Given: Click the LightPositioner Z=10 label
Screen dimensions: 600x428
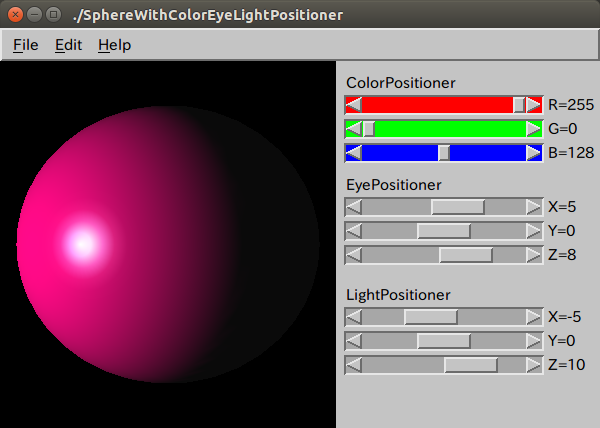Looking at the screenshot, I should (566, 365).
